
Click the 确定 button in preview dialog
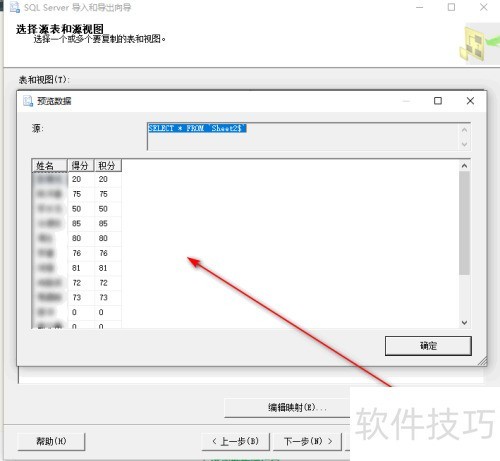pyautogui.click(x=428, y=346)
